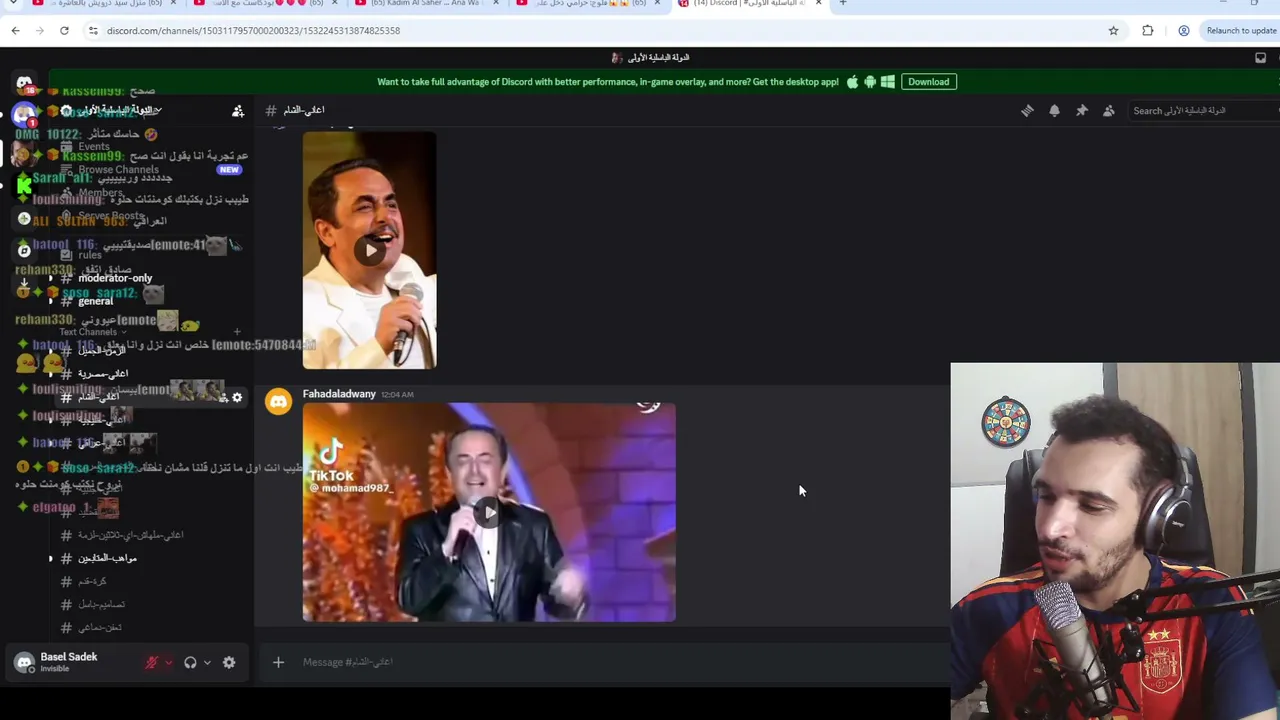Viewport: 1280px width, 720px height.
Task: Click Relaunch to update button
Action: (x=1241, y=31)
